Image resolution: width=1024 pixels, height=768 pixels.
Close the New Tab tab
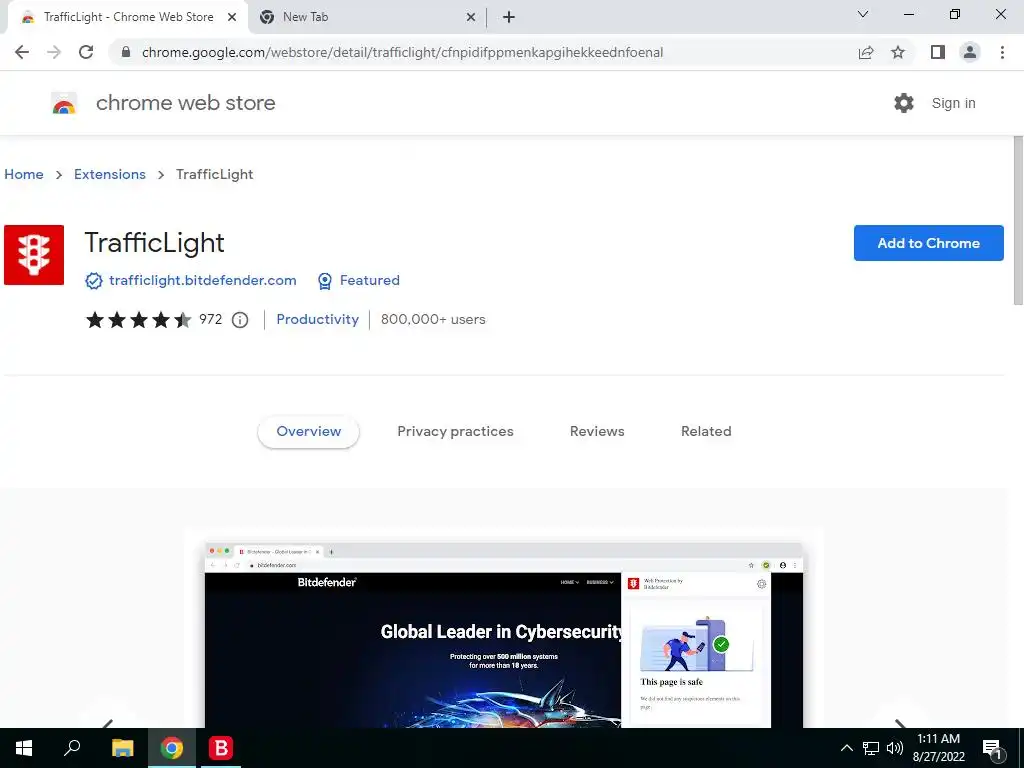[471, 17]
